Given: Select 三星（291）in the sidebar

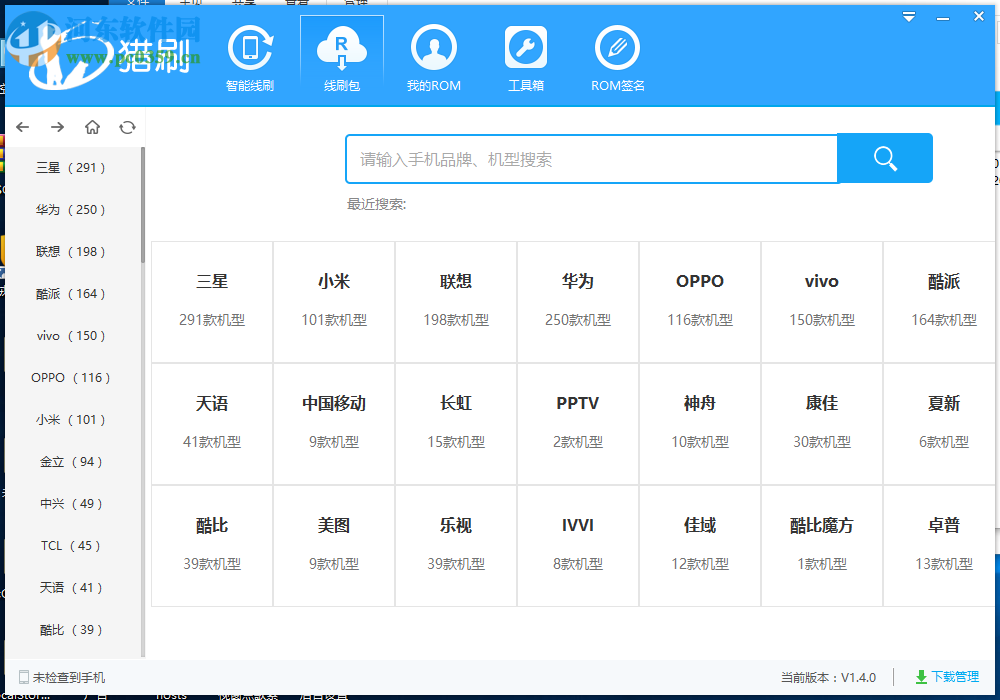Looking at the screenshot, I should point(70,167).
